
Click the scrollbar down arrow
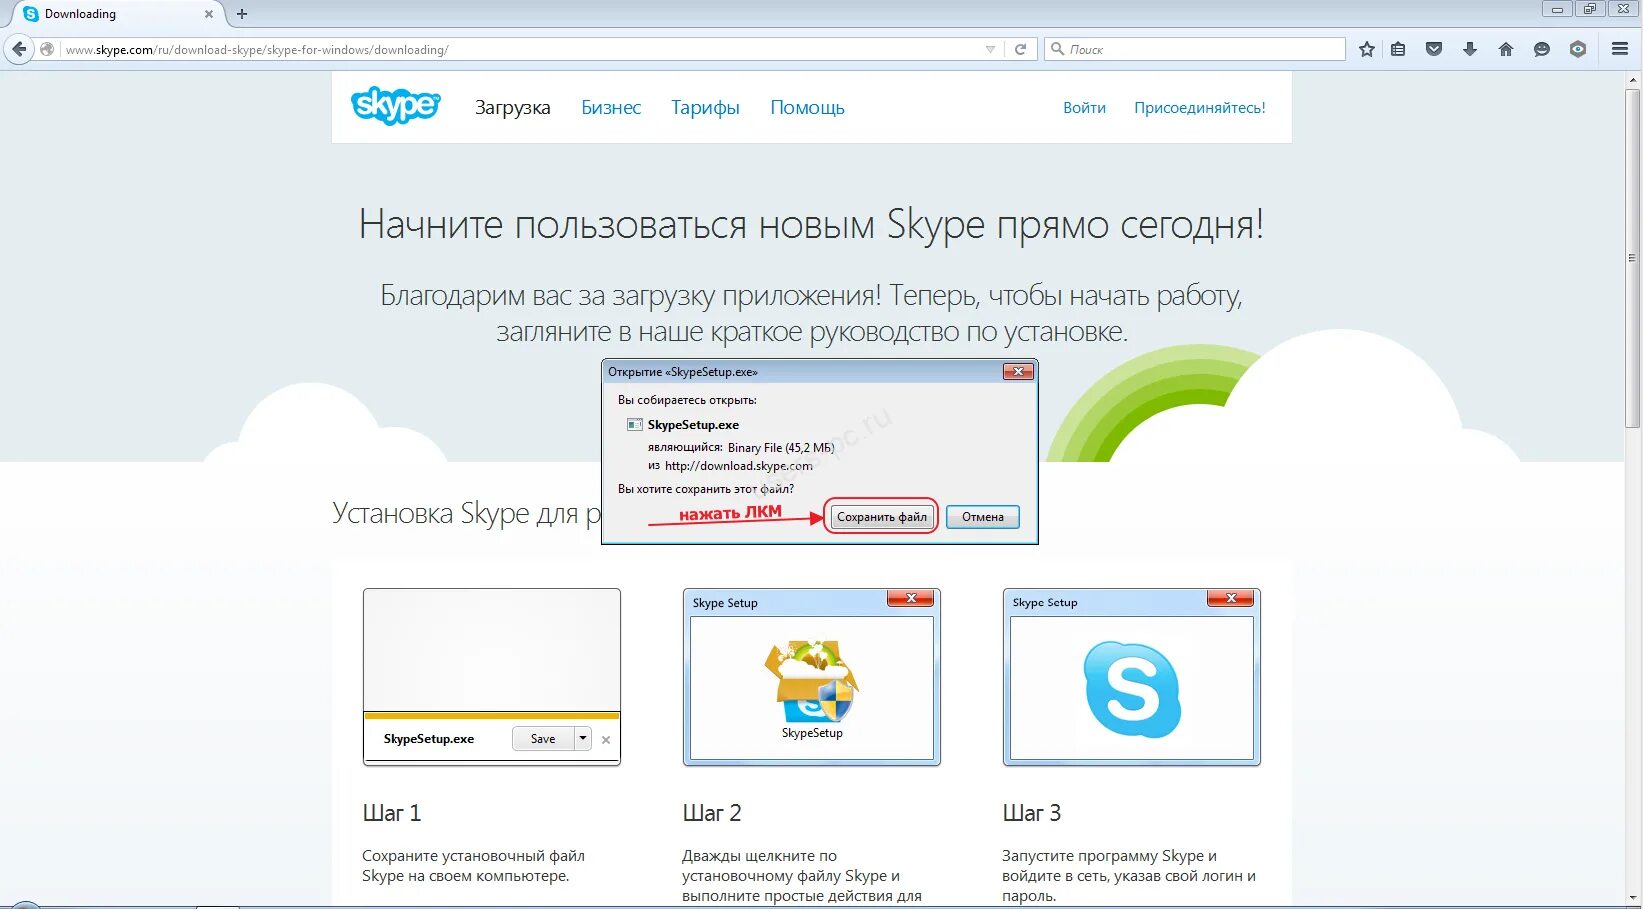[x=1632, y=899]
